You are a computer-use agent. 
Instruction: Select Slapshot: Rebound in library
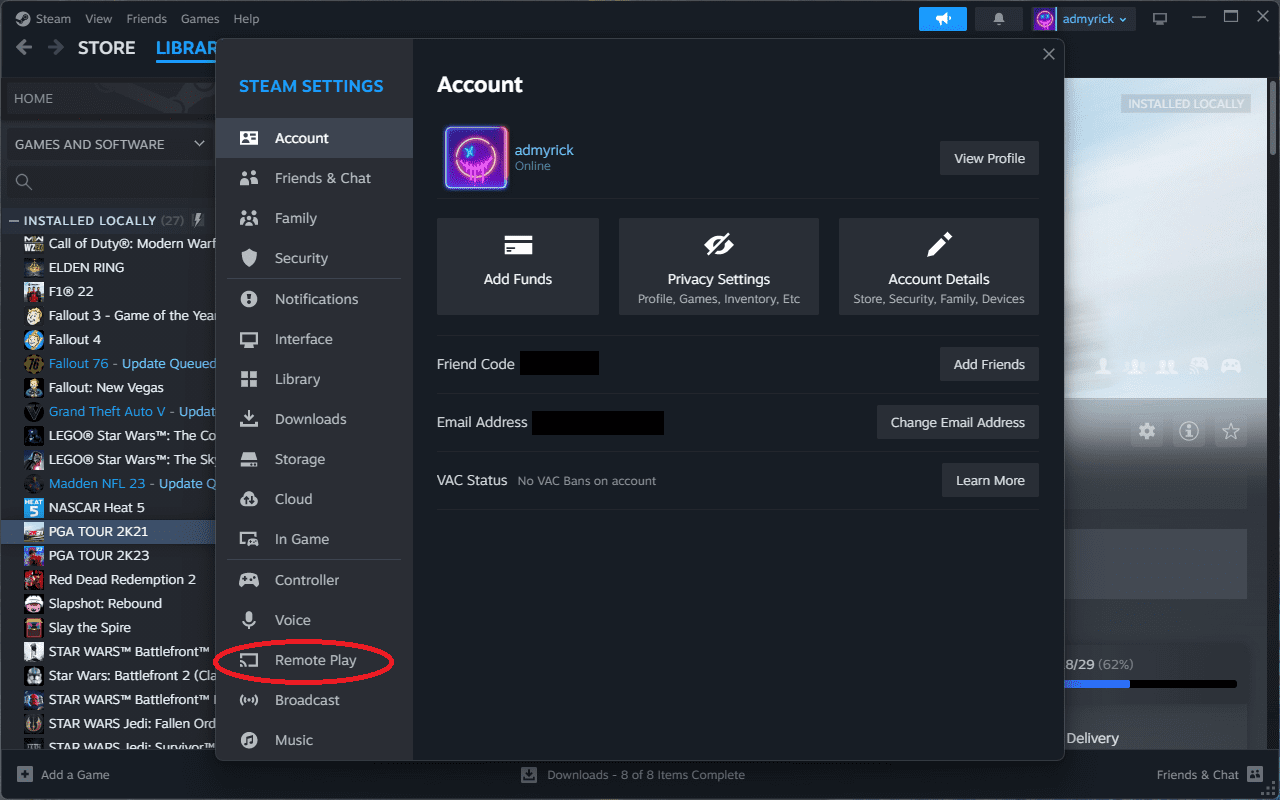[105, 603]
